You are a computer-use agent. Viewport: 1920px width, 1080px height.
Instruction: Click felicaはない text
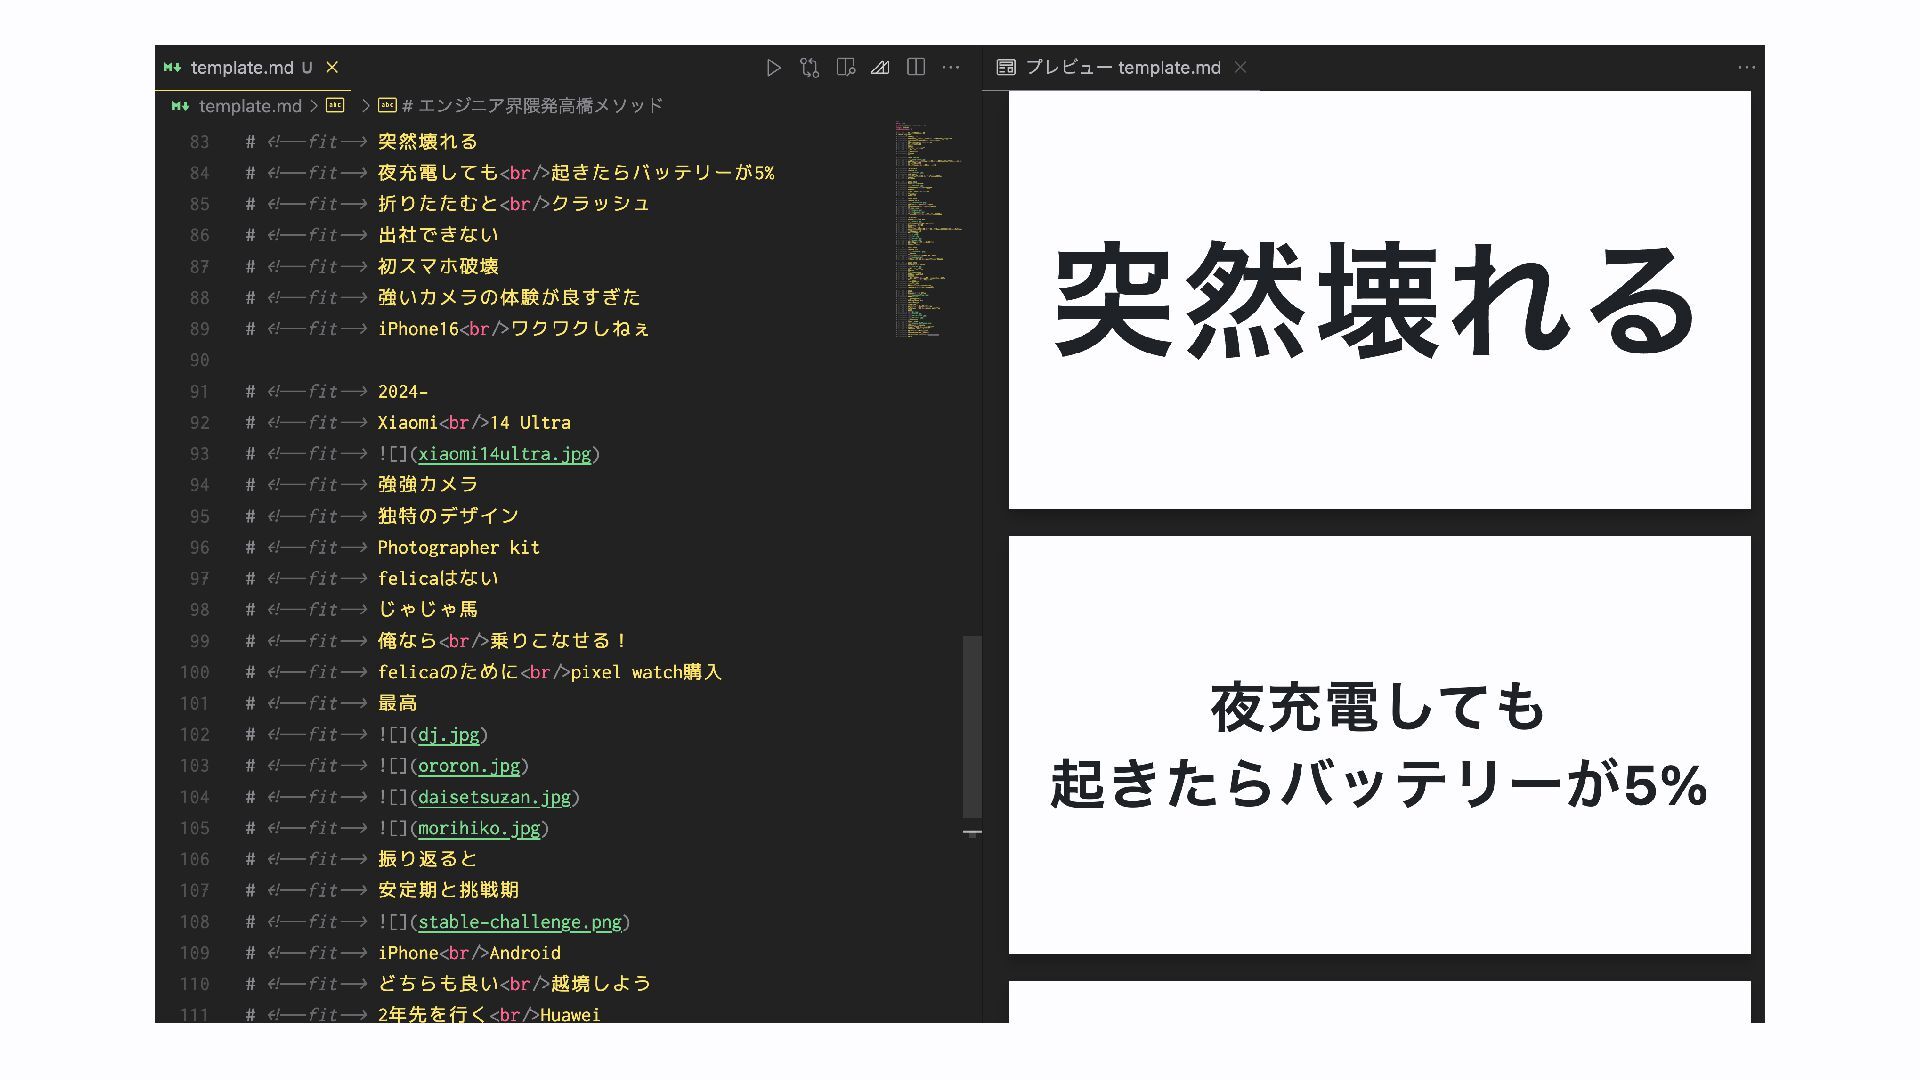[x=438, y=578]
